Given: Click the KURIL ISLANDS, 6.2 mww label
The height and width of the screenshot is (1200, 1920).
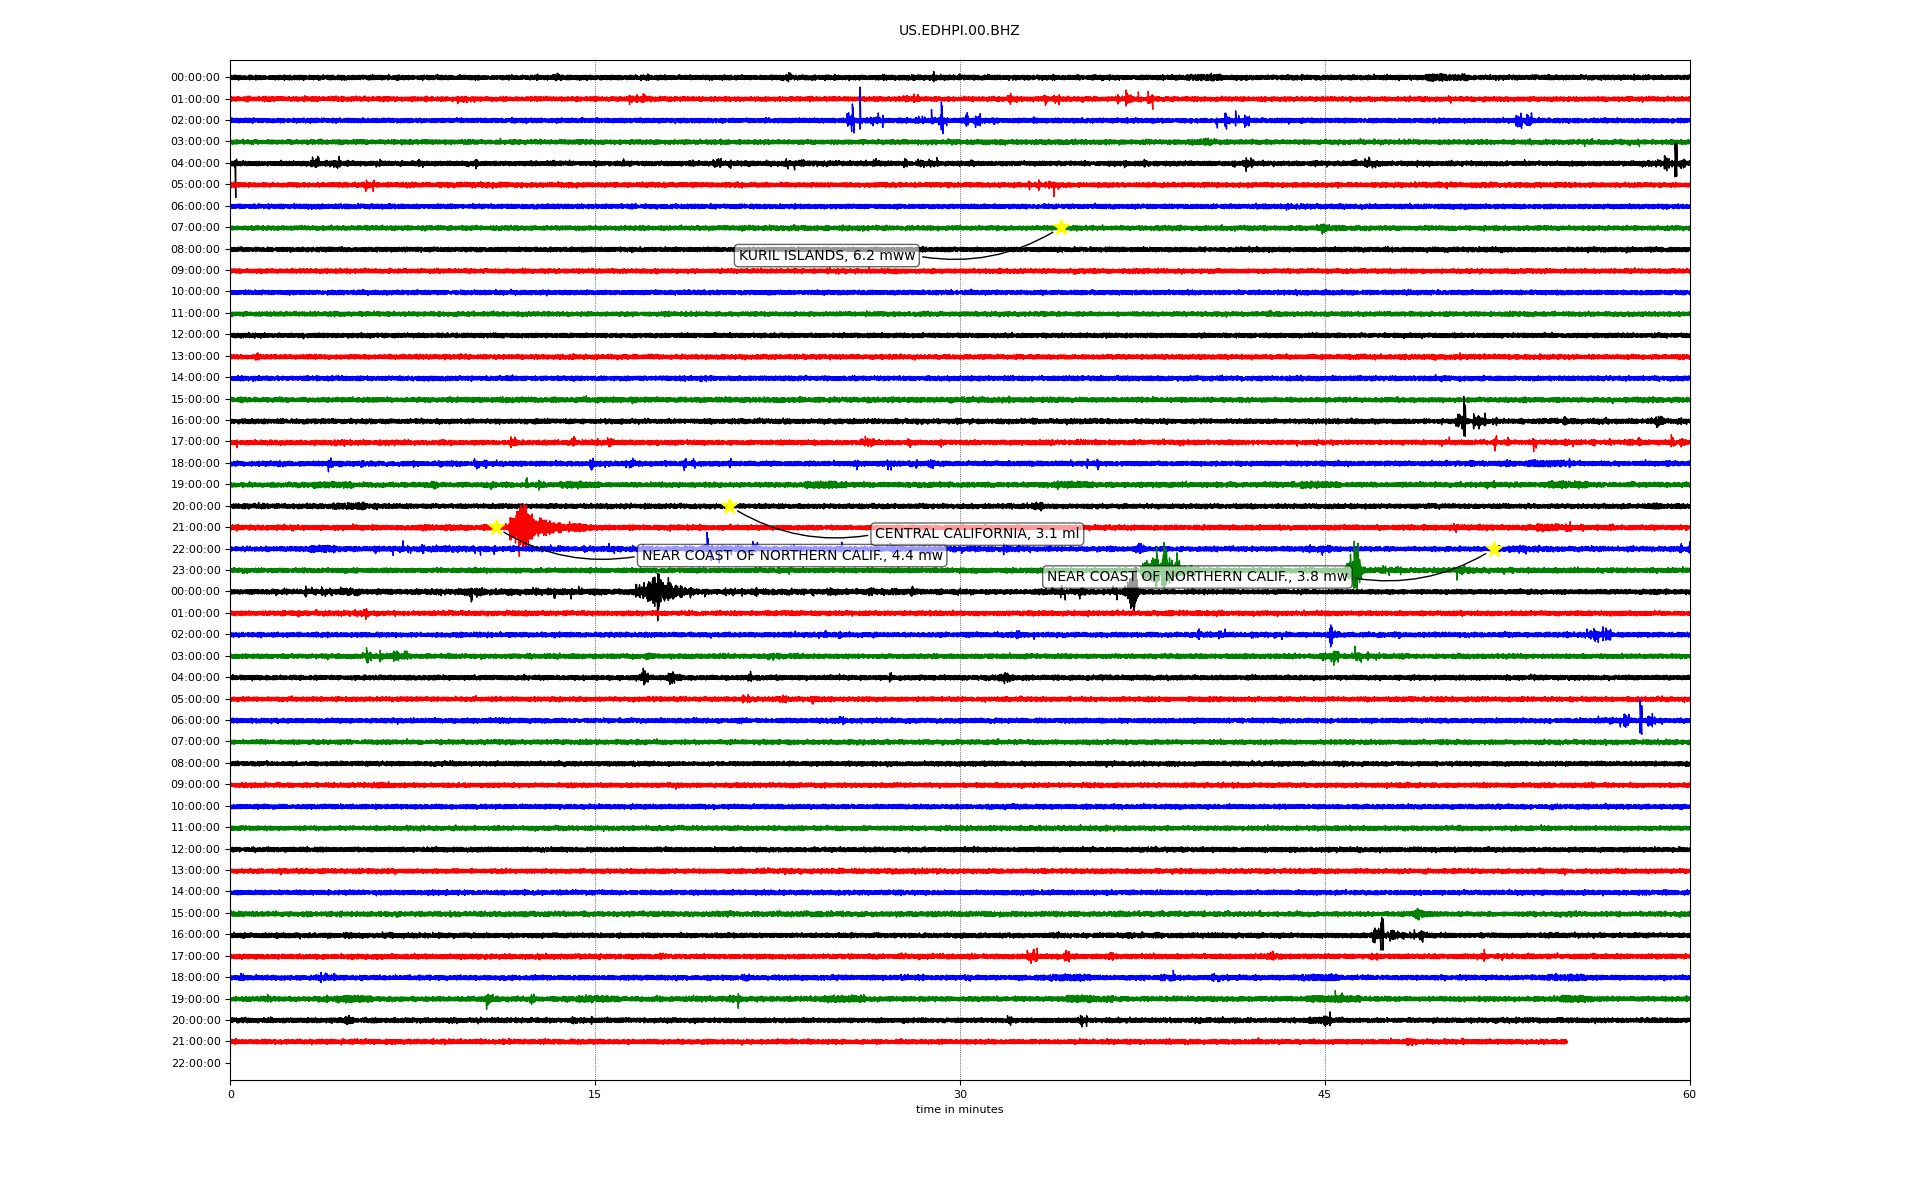Looking at the screenshot, I should pos(826,256).
